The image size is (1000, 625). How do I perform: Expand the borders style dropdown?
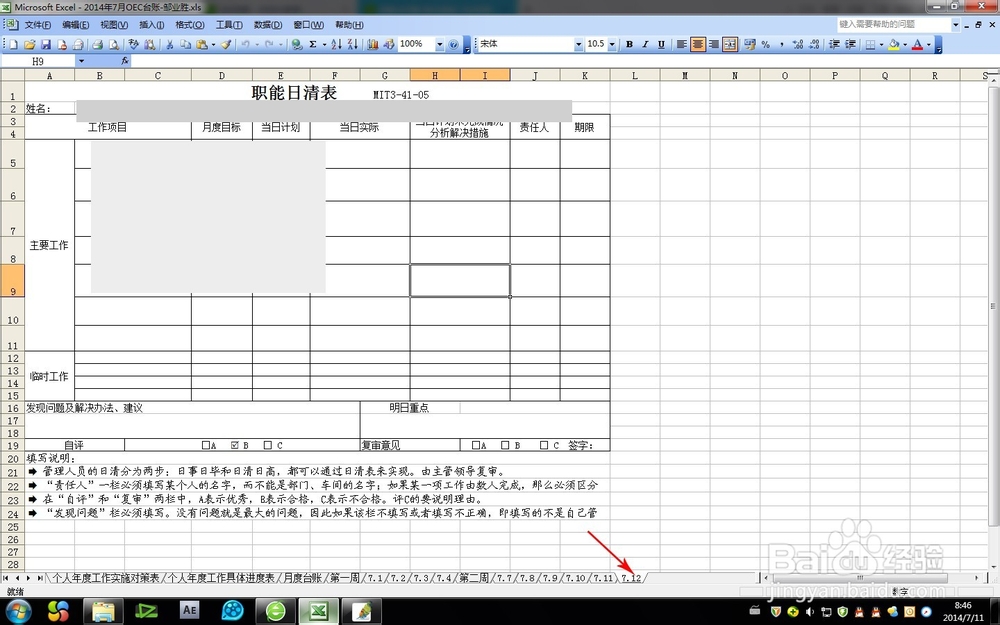pos(881,44)
